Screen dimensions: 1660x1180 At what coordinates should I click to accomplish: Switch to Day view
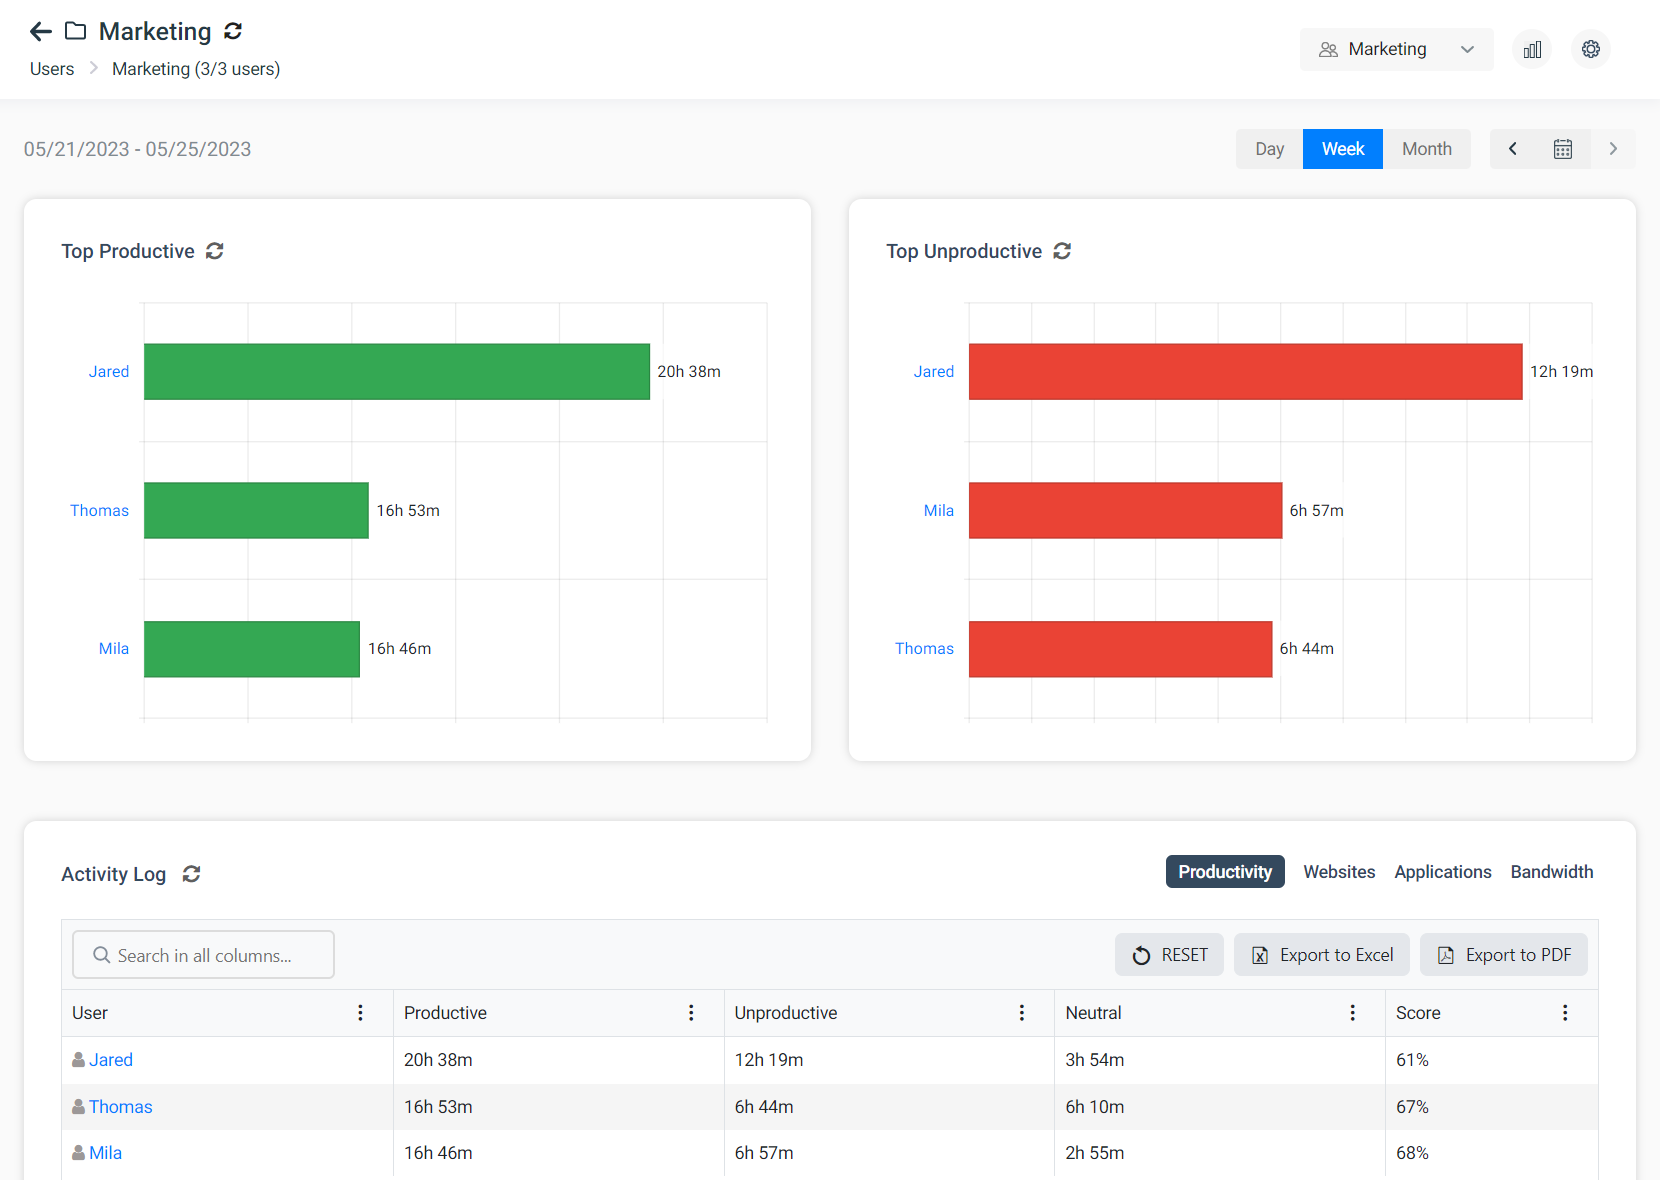(1269, 149)
